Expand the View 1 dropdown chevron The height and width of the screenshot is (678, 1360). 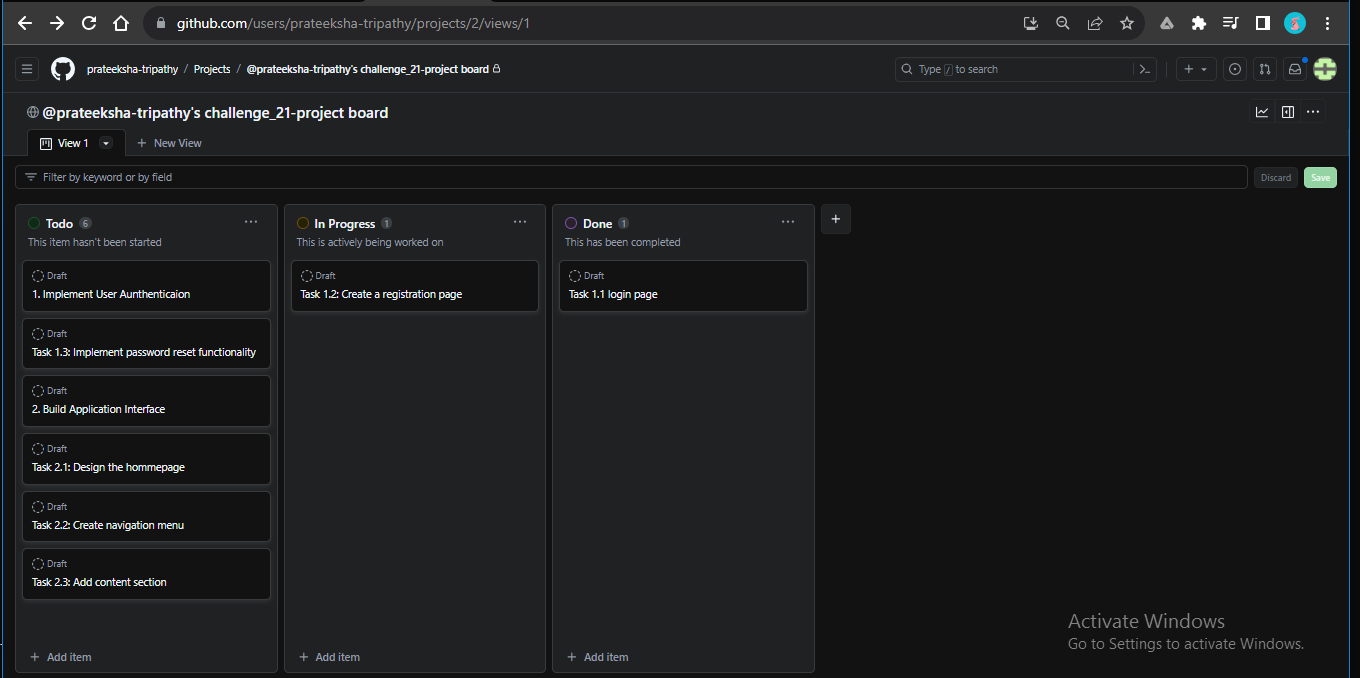point(105,143)
